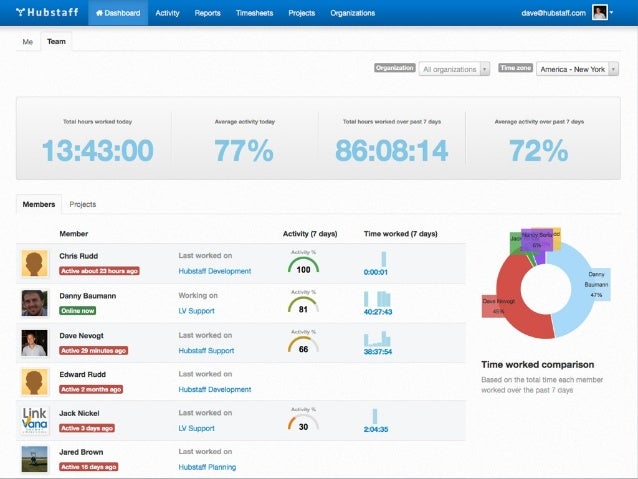The width and height of the screenshot is (638, 479).
Task: Click the 13:43:00 total hours today value
Action: [x=98, y=151]
